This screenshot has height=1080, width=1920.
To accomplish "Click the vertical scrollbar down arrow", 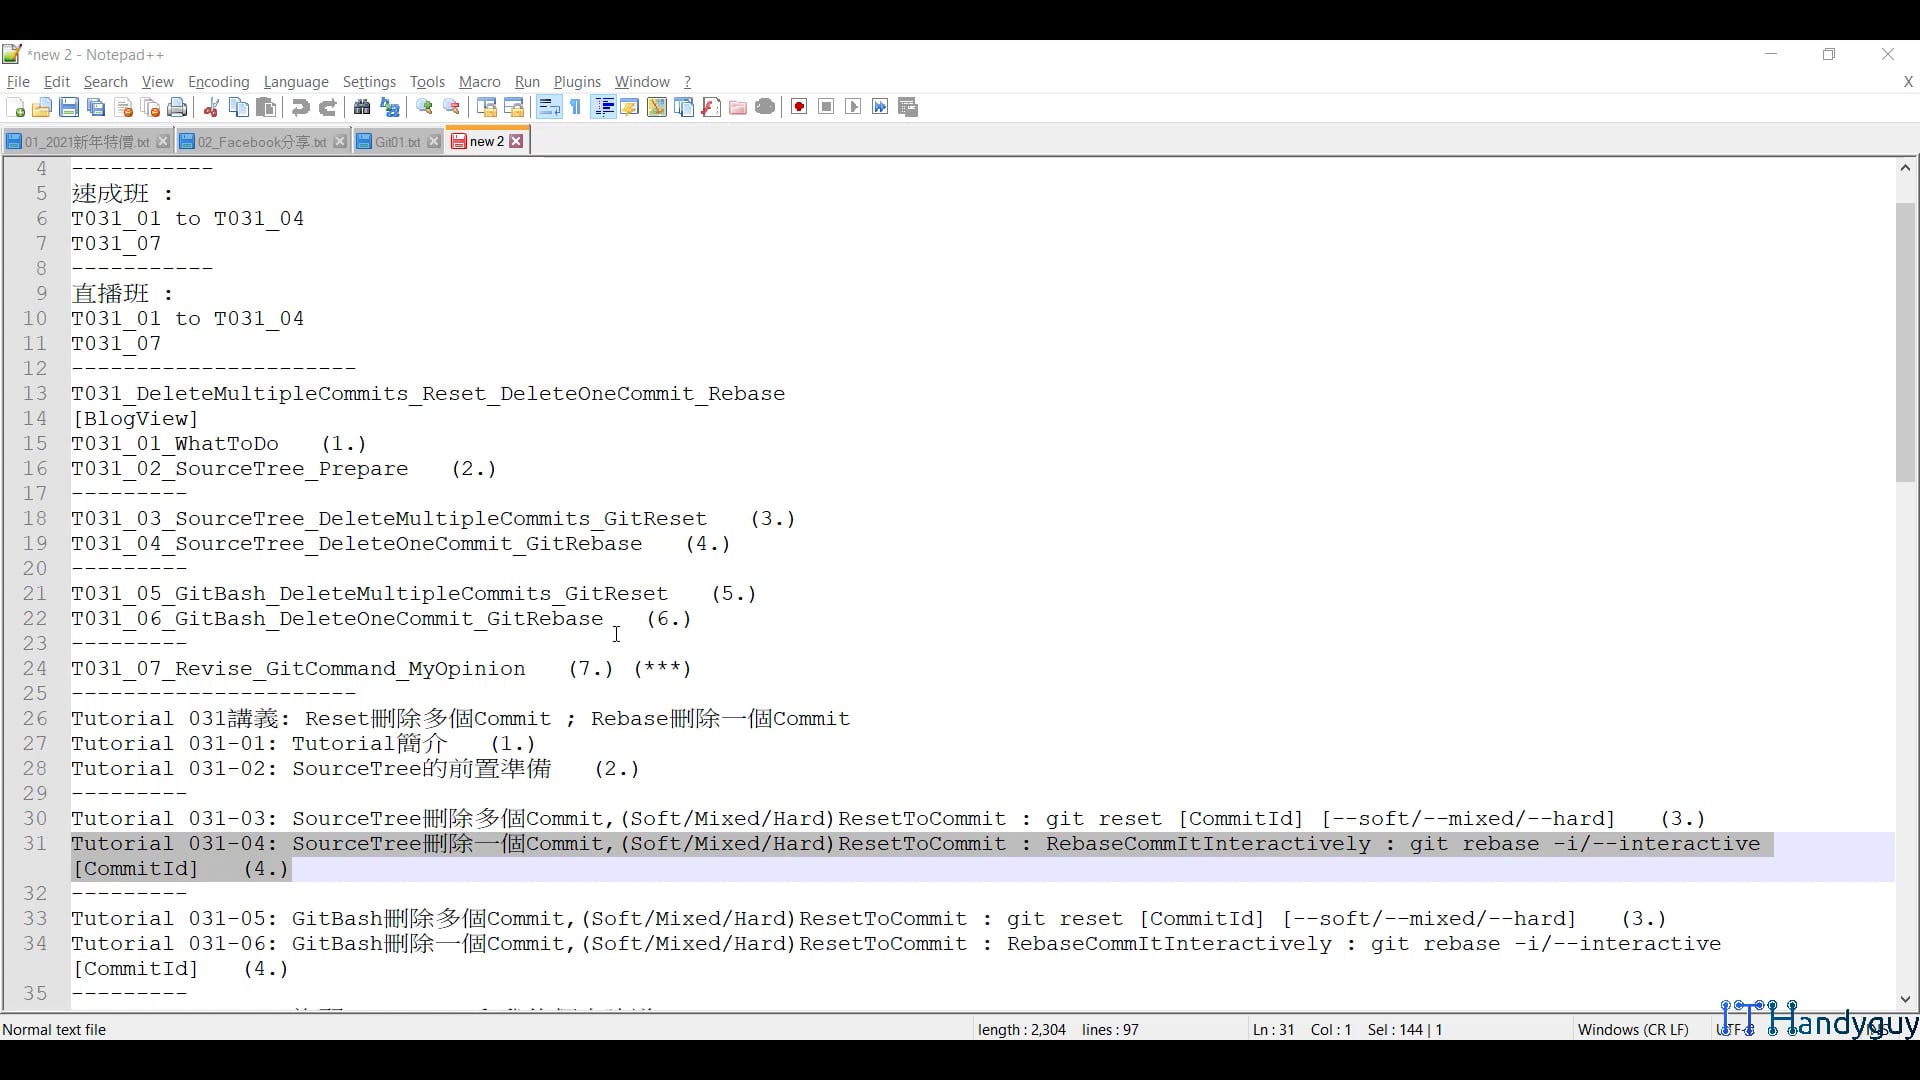I will click(1905, 999).
